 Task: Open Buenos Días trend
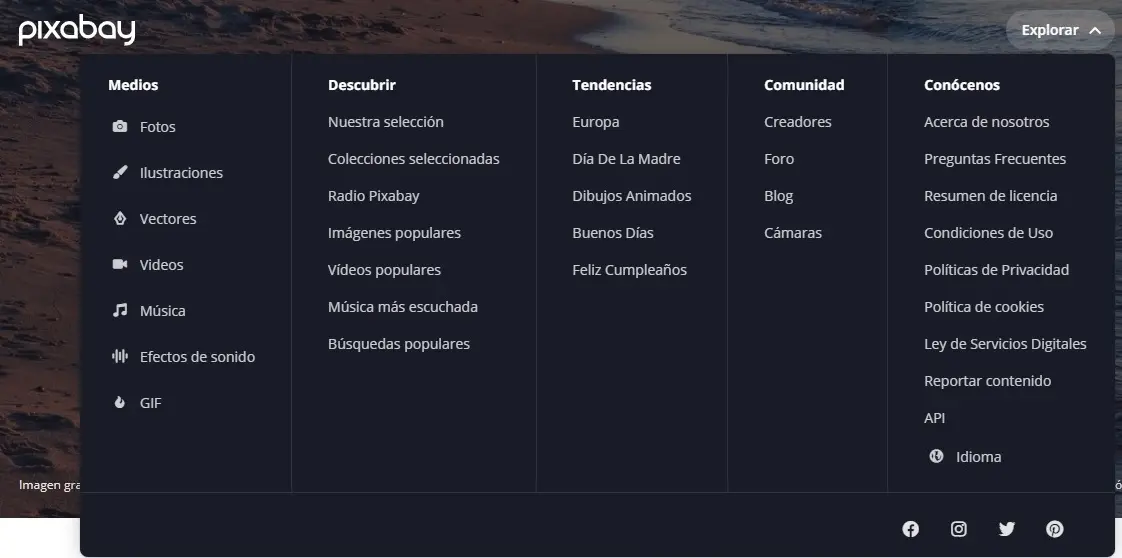coord(613,233)
